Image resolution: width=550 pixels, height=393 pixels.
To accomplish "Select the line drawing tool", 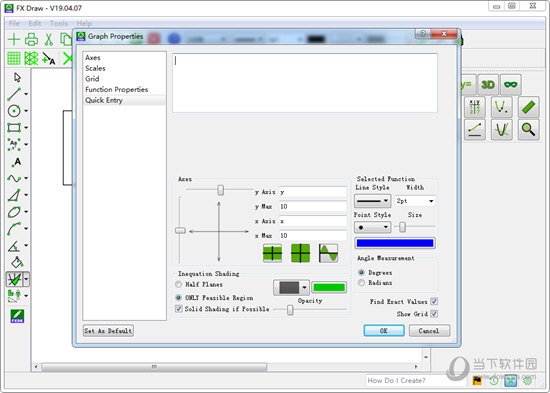I will [x=14, y=94].
